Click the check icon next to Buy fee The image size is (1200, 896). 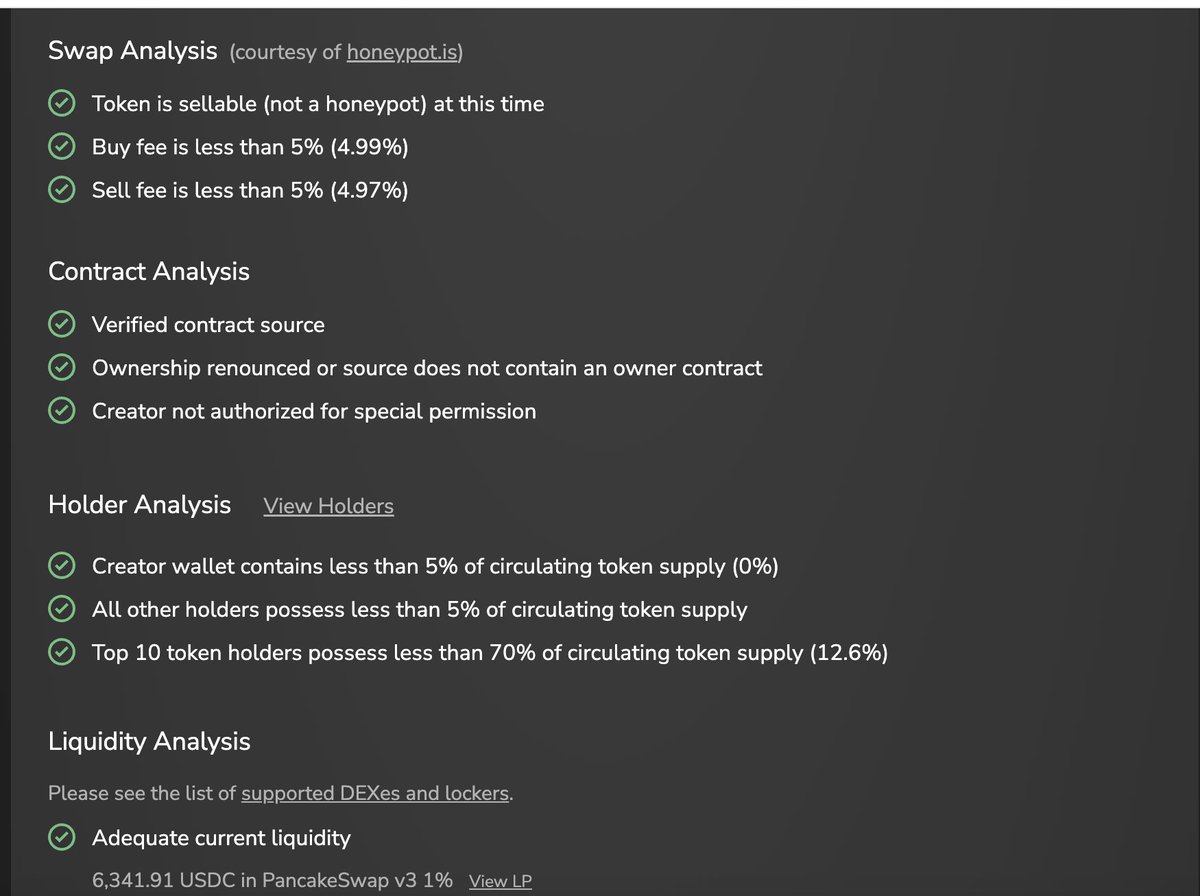[x=62, y=146]
